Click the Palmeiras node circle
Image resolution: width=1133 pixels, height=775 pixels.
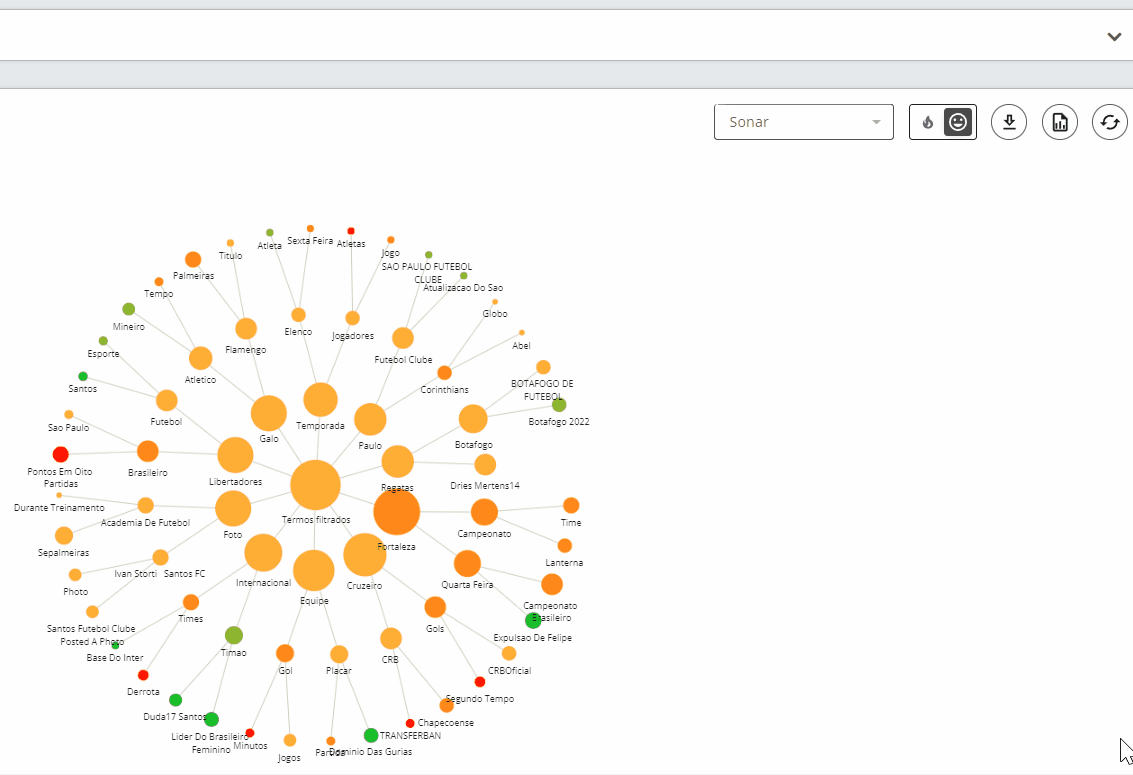193,259
